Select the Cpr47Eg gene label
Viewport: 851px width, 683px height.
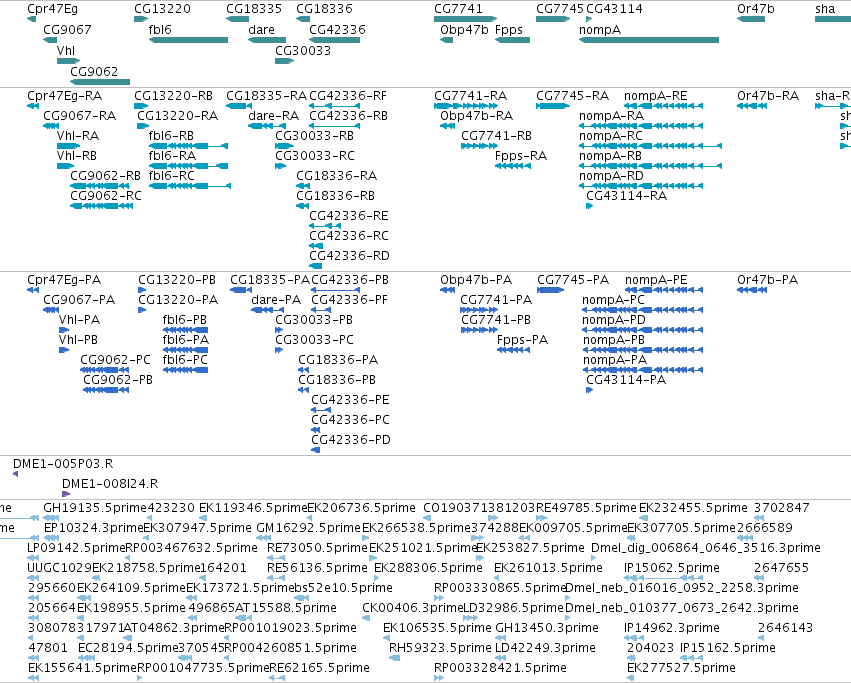(52, 9)
